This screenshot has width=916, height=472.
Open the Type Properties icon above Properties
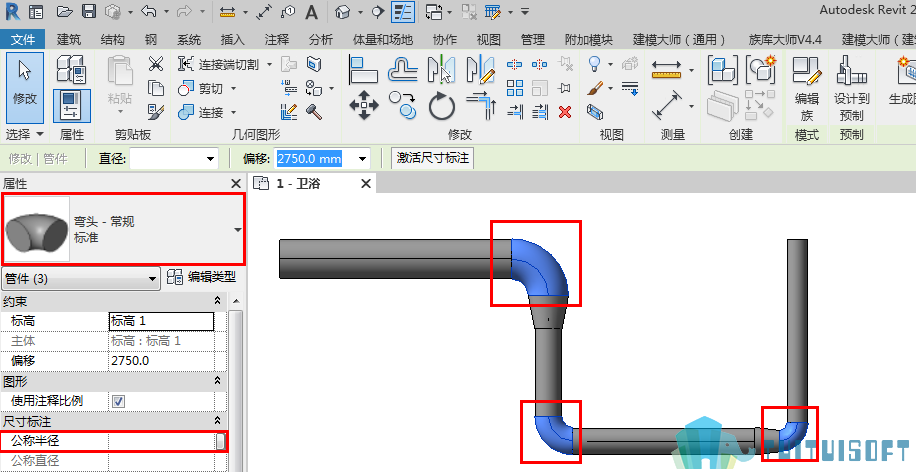72,69
